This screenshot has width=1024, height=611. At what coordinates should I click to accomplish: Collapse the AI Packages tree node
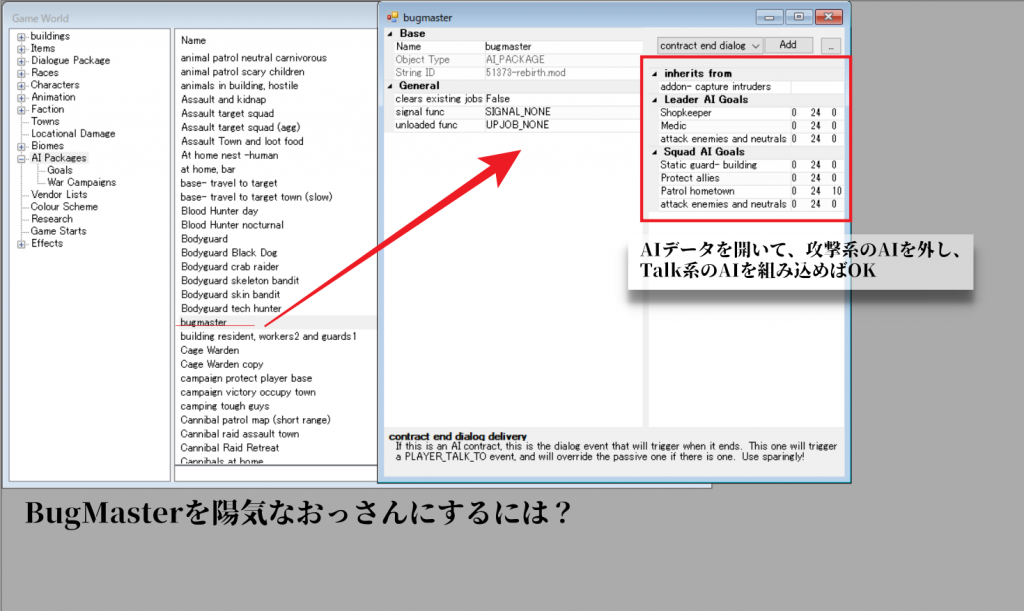[22, 158]
